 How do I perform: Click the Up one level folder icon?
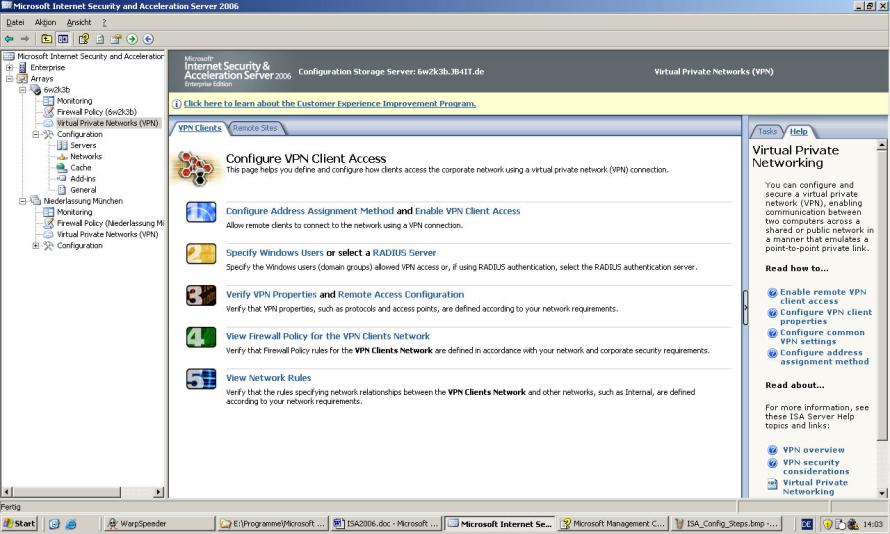pos(47,39)
